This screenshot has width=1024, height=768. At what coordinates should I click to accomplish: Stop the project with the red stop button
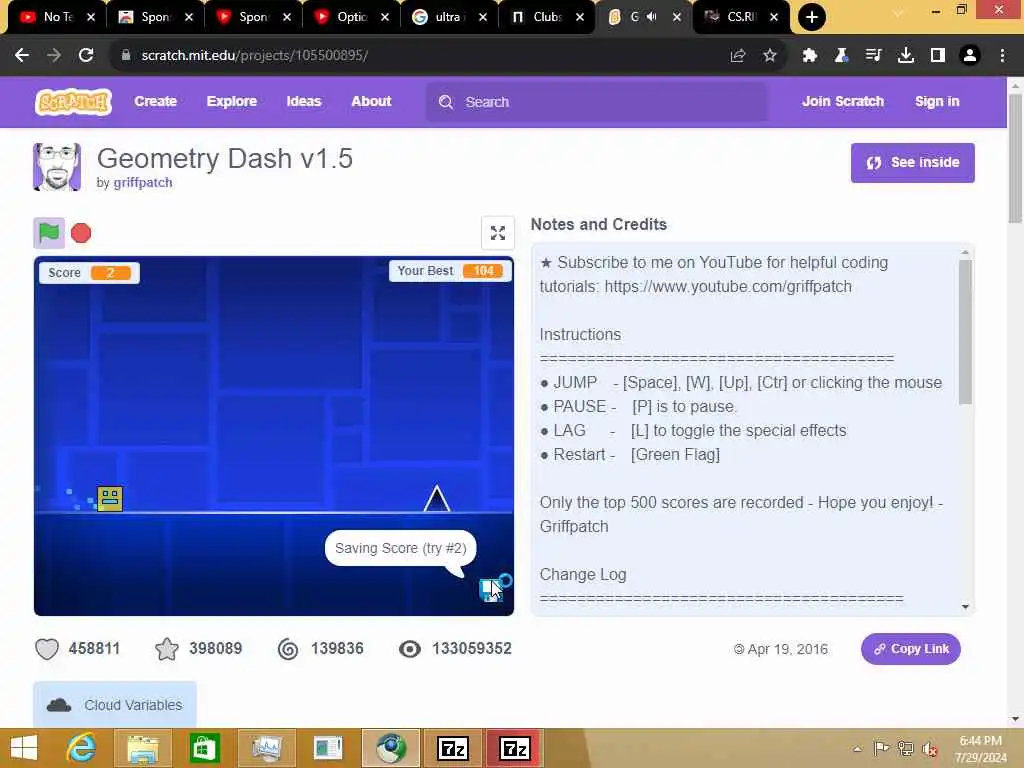[81, 233]
